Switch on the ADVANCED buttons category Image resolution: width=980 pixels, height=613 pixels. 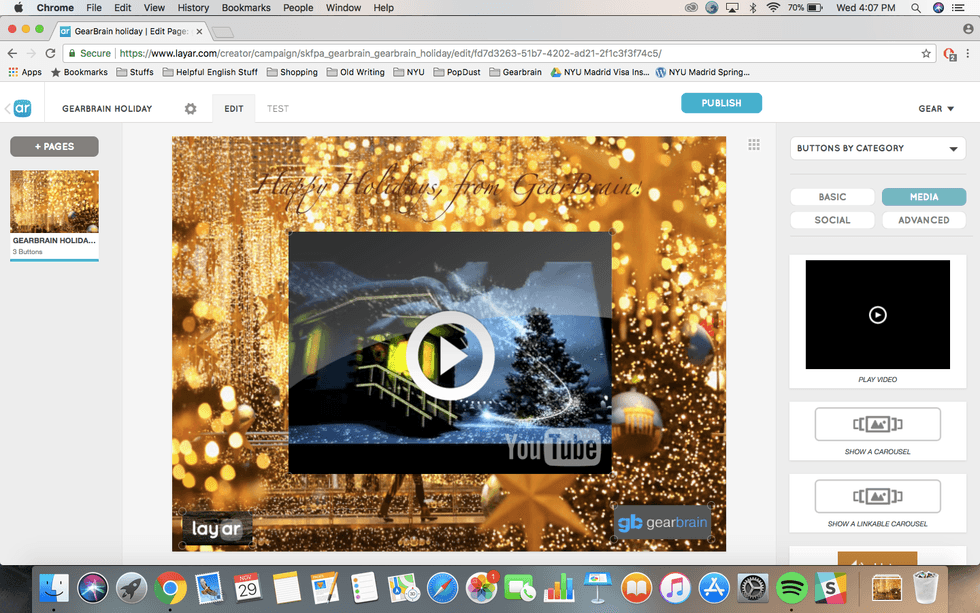tap(923, 219)
